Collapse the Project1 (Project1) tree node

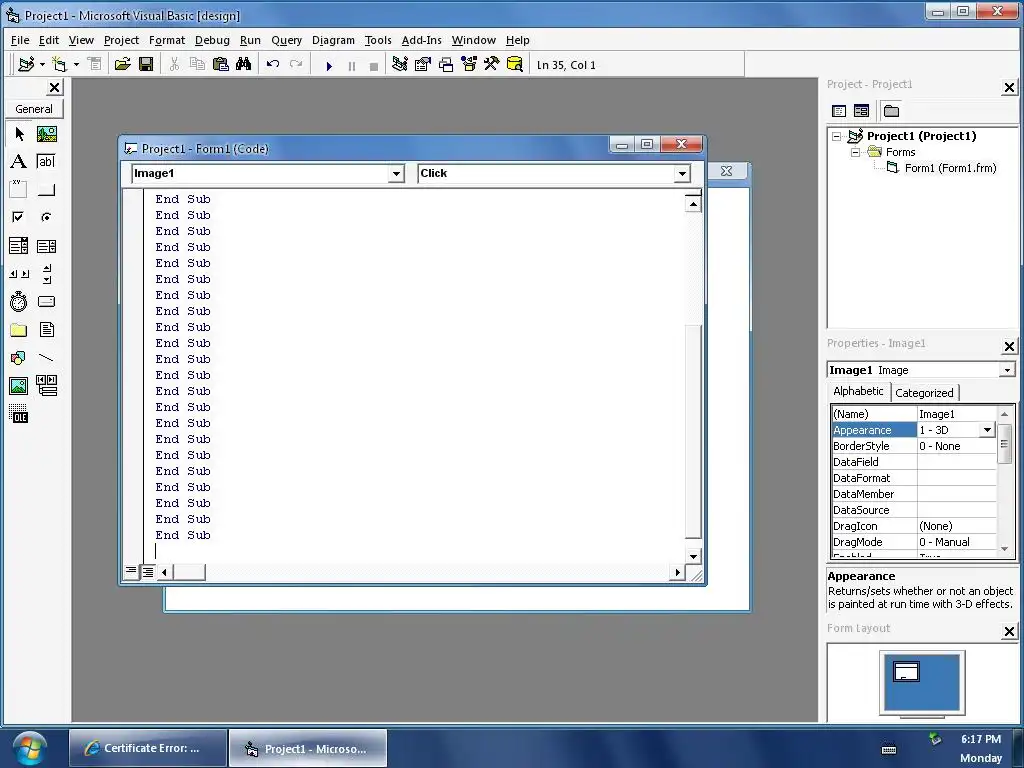pyautogui.click(x=837, y=136)
